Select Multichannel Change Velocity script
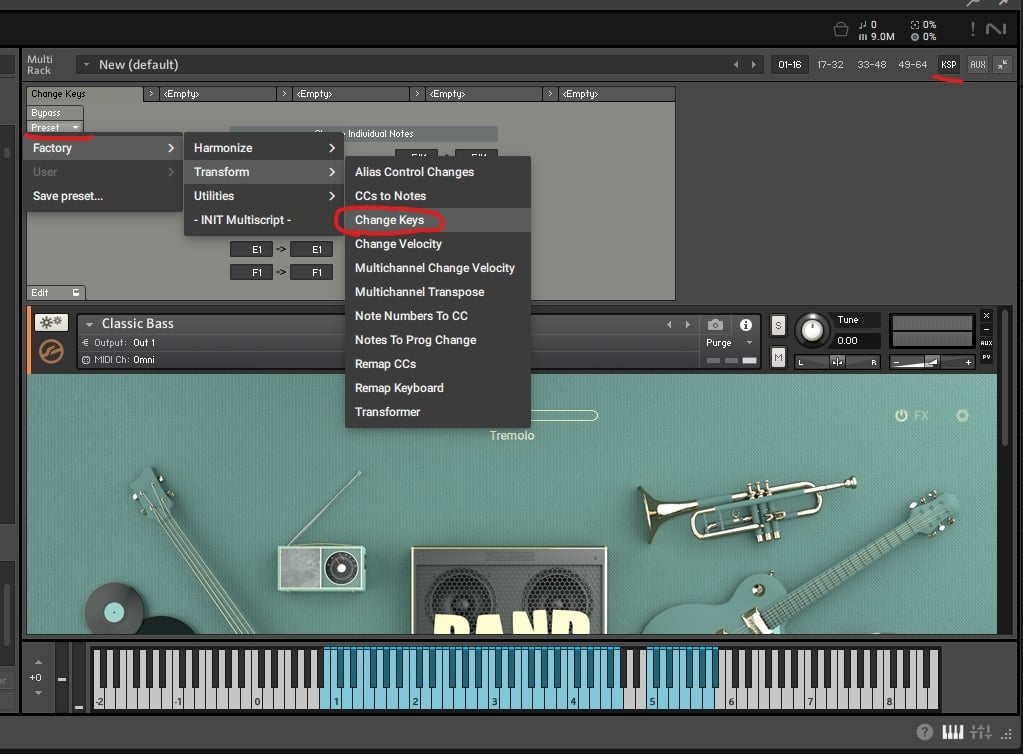Image resolution: width=1023 pixels, height=754 pixels. [x=437, y=268]
